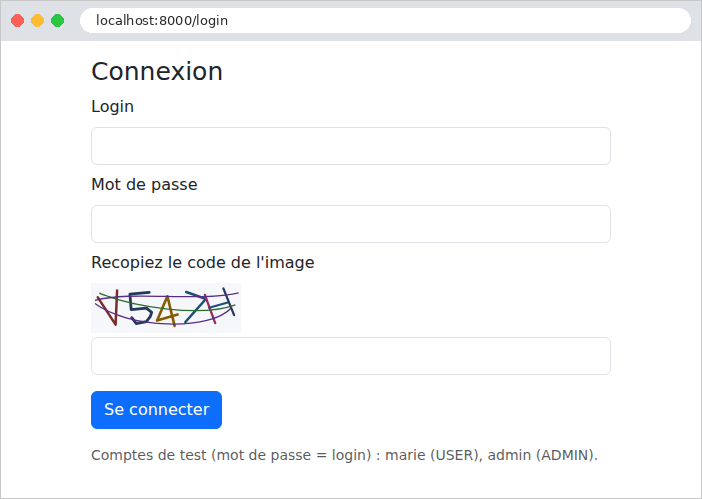Select the word admin in the hint
The image size is (702, 499).
point(509,455)
